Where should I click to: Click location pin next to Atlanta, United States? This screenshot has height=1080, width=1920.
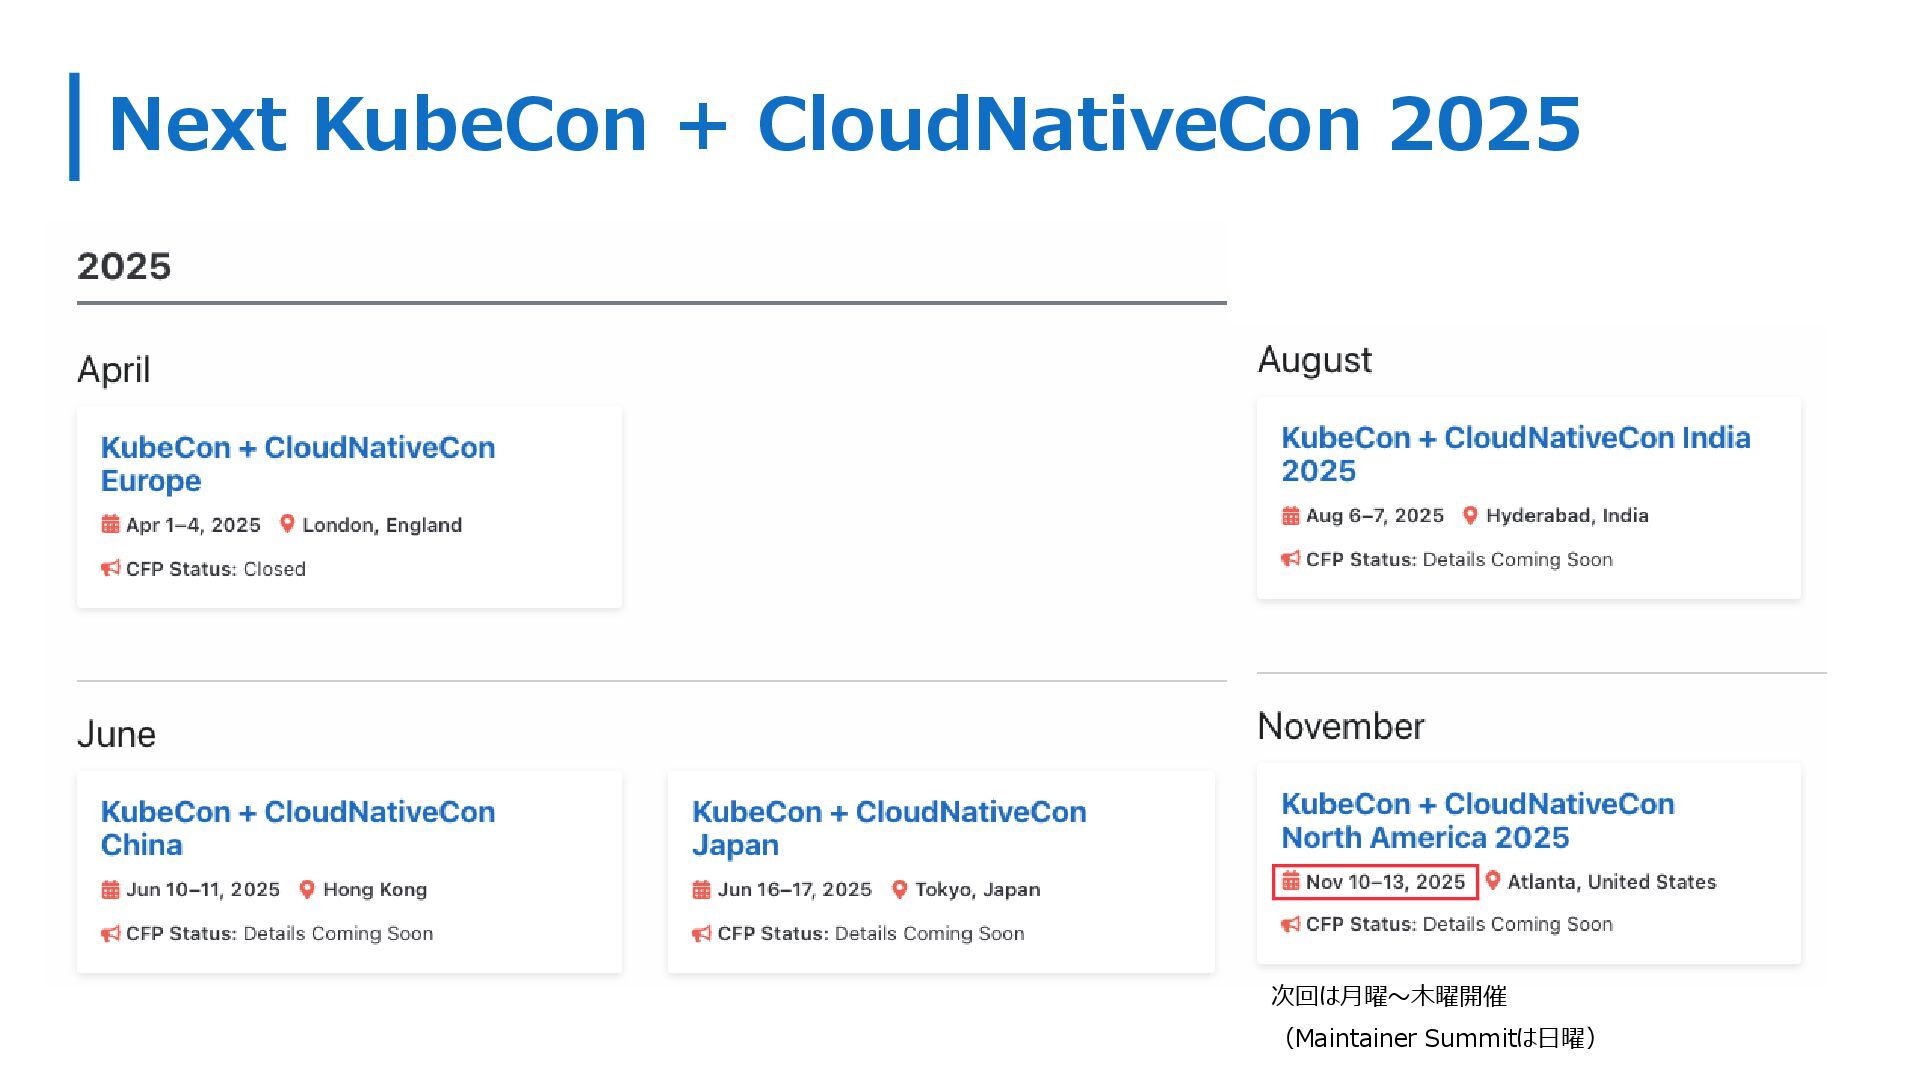pyautogui.click(x=1492, y=880)
